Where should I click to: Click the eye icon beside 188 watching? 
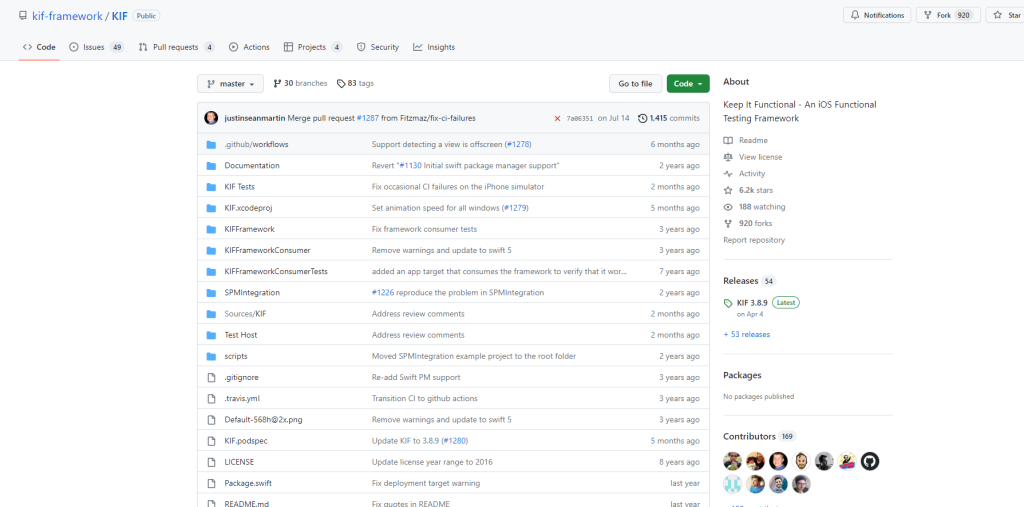(x=728, y=206)
